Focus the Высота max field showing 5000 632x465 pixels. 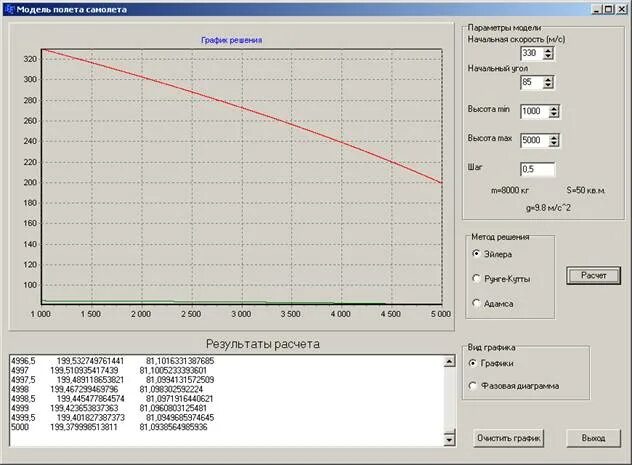534,140
